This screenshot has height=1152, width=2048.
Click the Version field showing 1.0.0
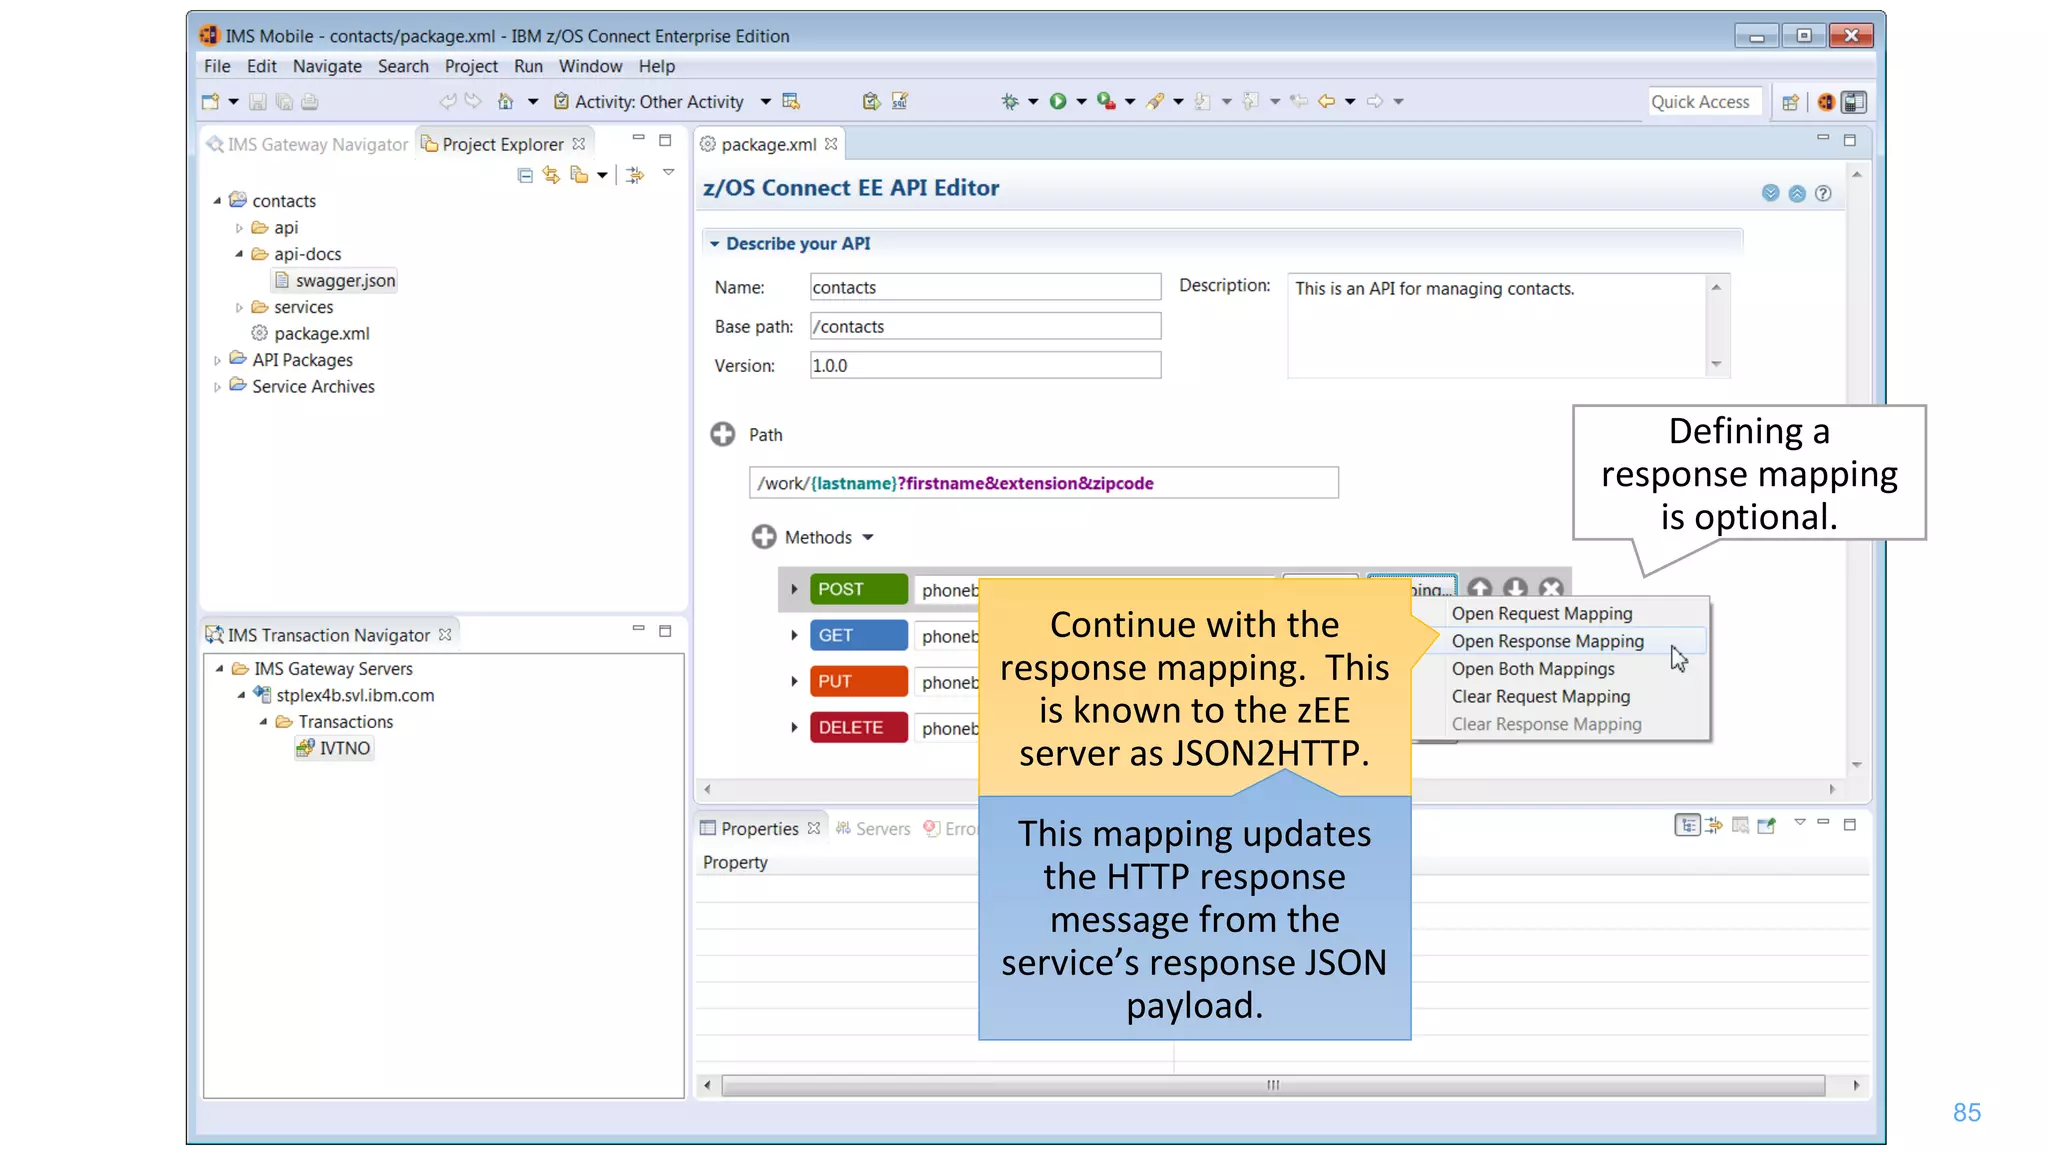(x=985, y=365)
